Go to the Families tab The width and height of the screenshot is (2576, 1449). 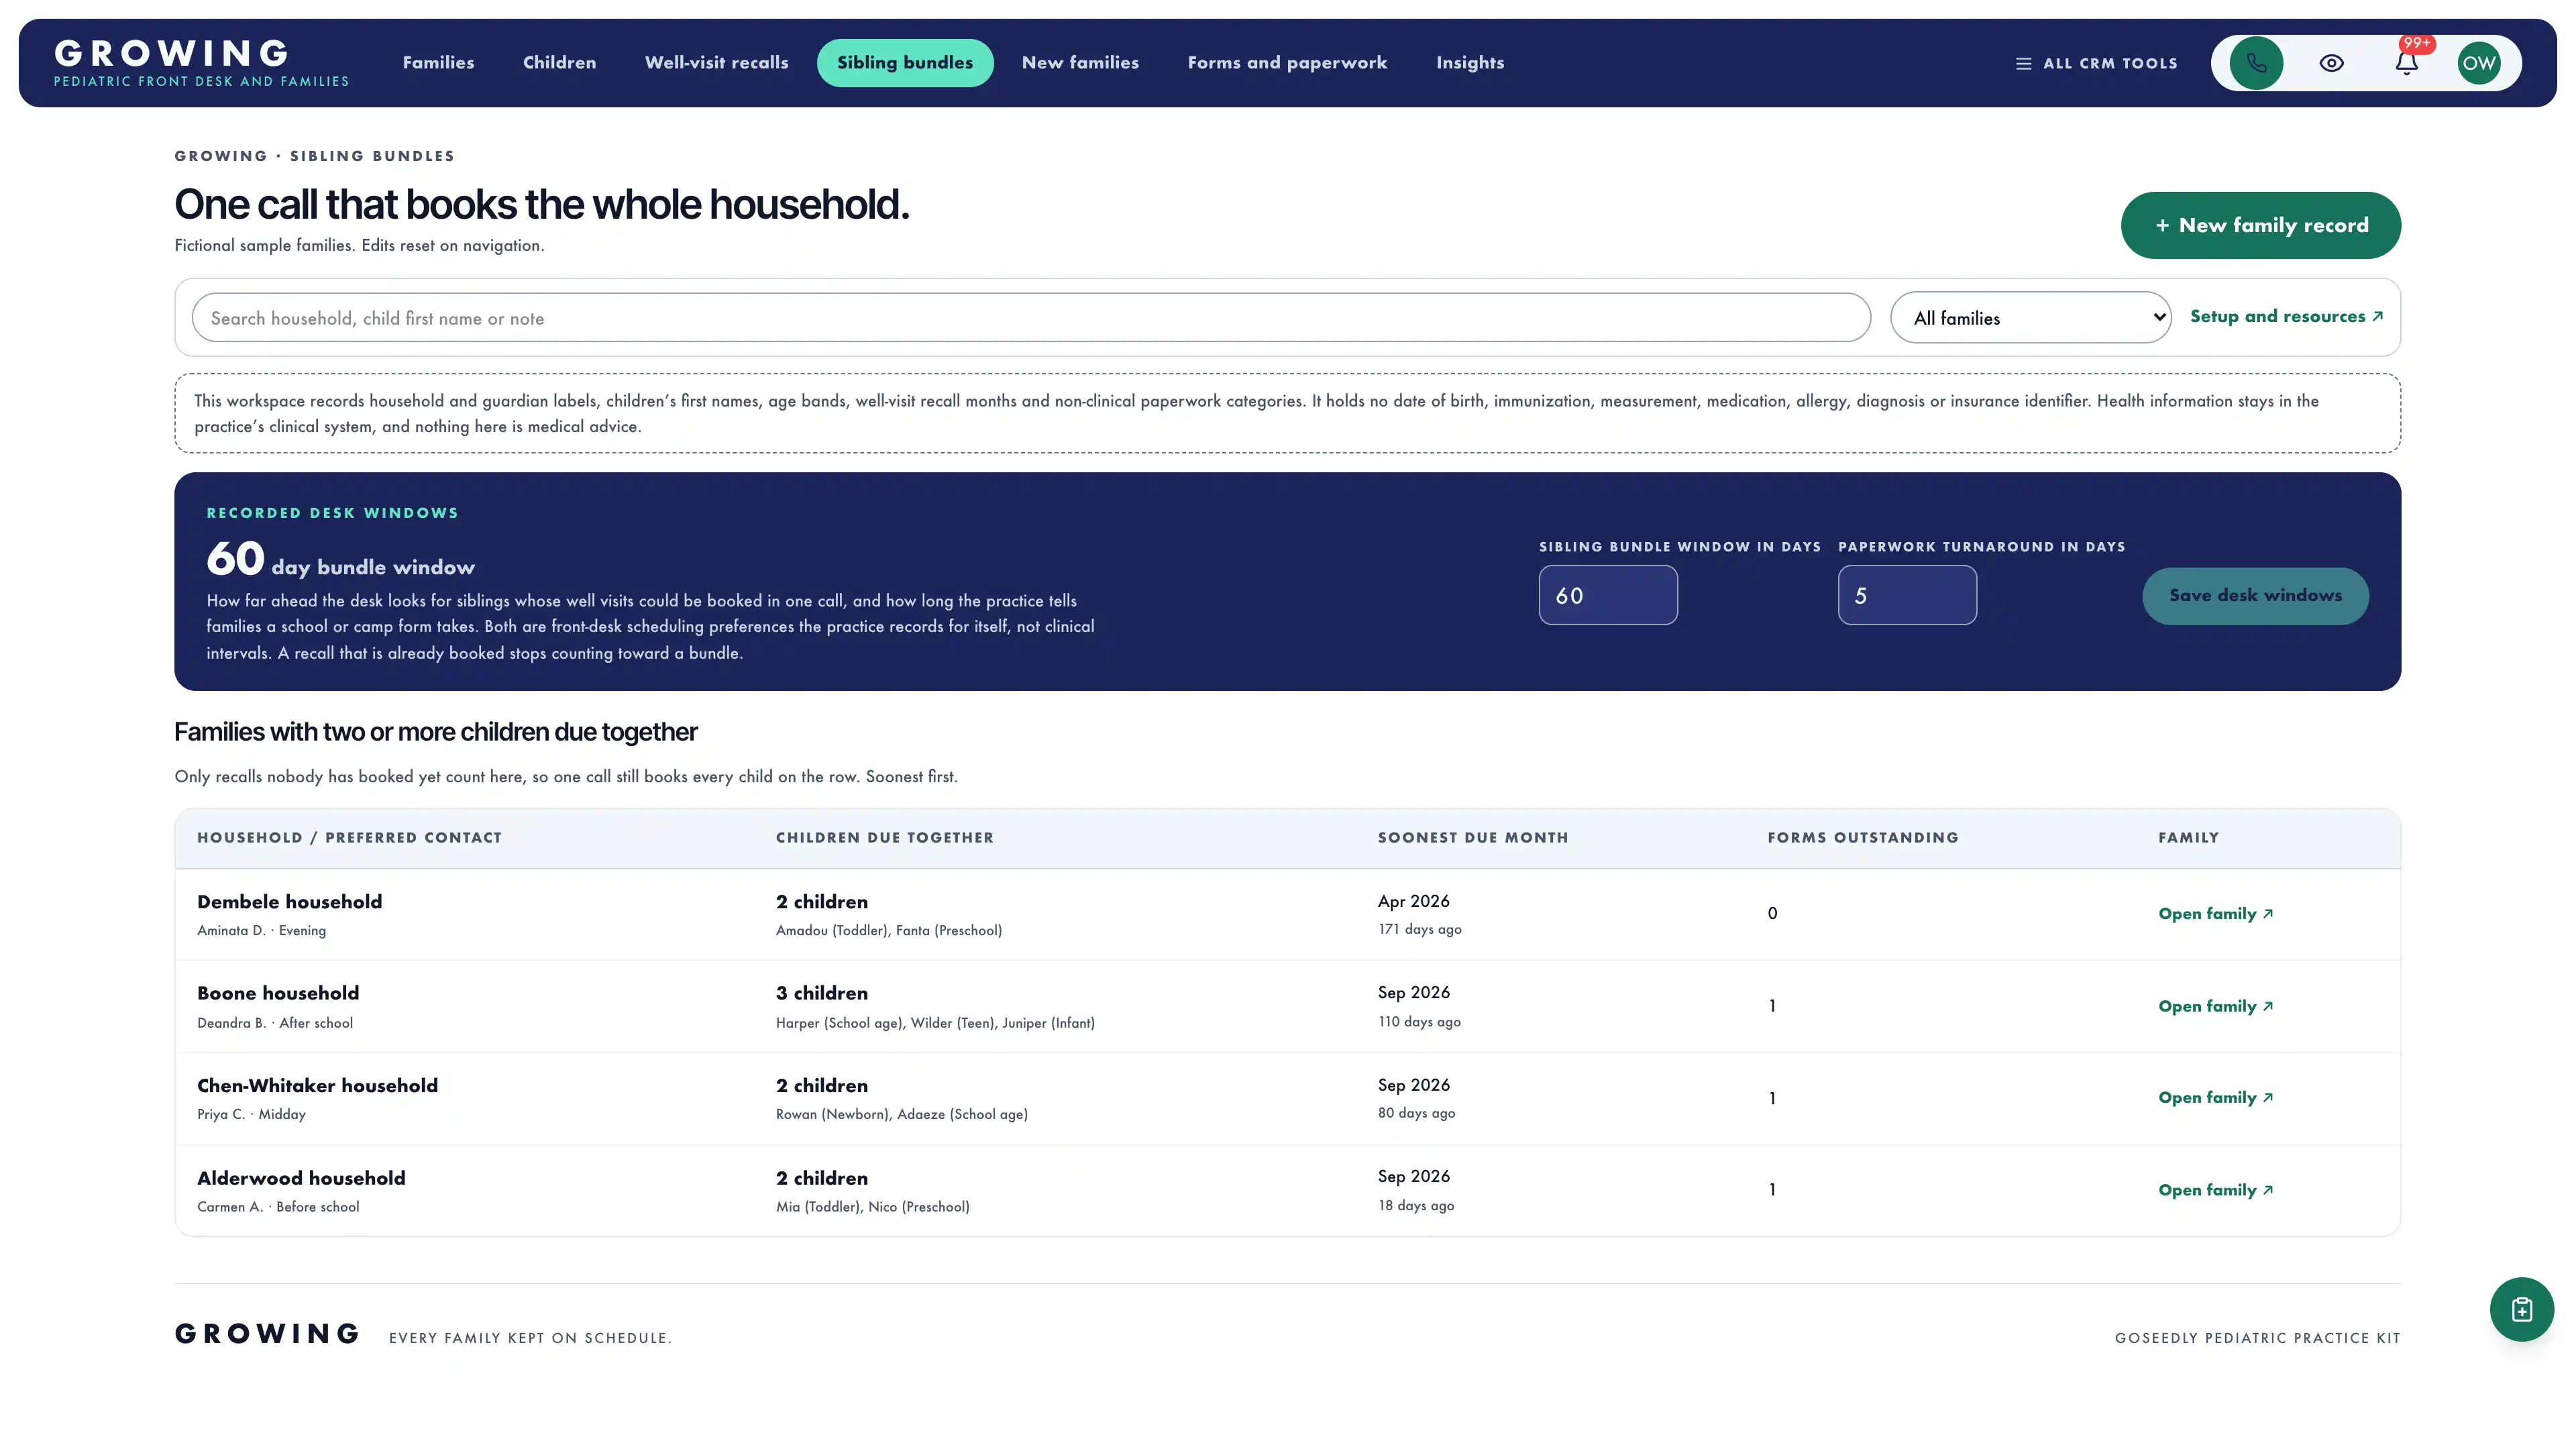click(x=438, y=63)
